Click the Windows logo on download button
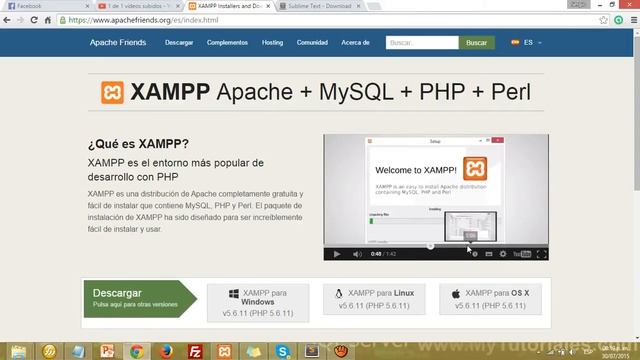 click(x=234, y=293)
